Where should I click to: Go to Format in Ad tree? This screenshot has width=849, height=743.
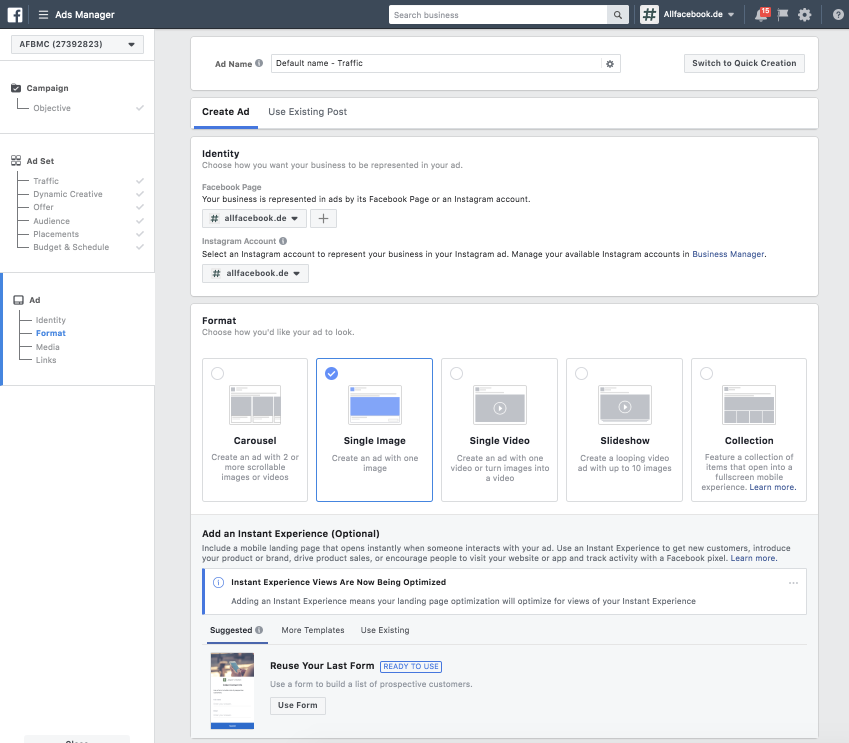click(50, 333)
